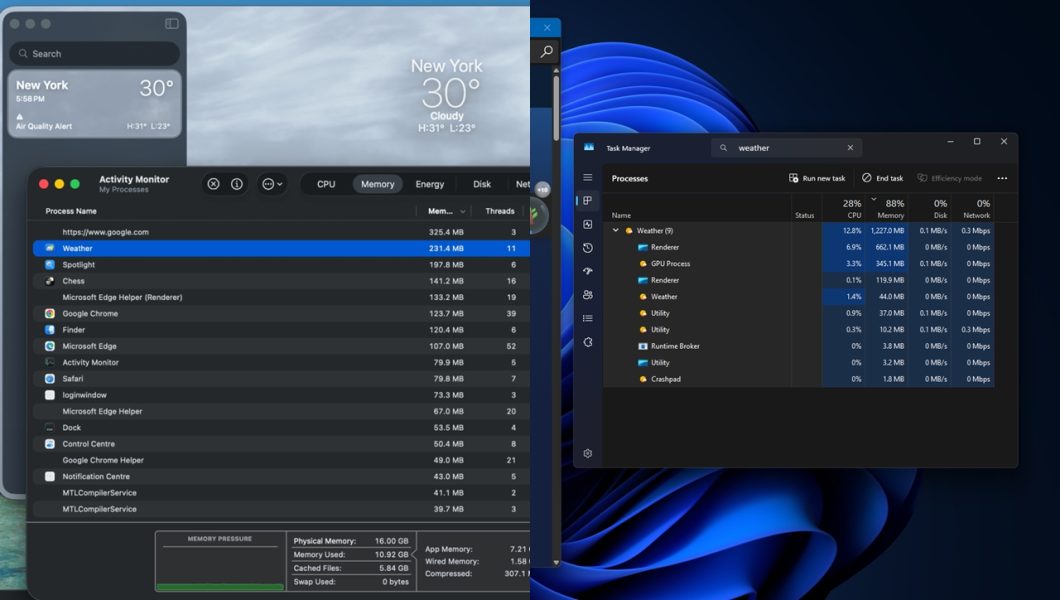Select the Crashpad row in Task Manager
The image size is (1060, 600).
(x=798, y=379)
